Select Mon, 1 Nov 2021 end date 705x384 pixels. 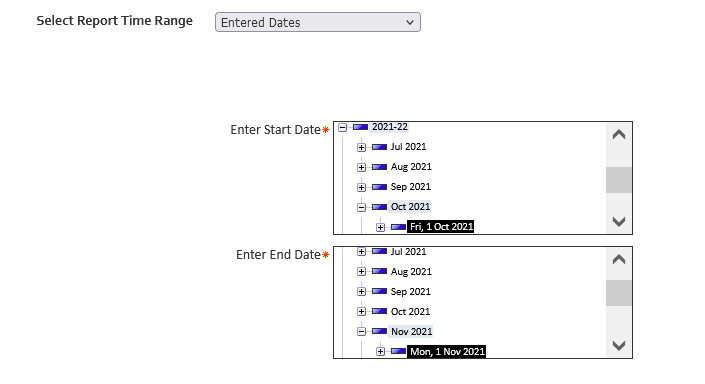point(446,352)
